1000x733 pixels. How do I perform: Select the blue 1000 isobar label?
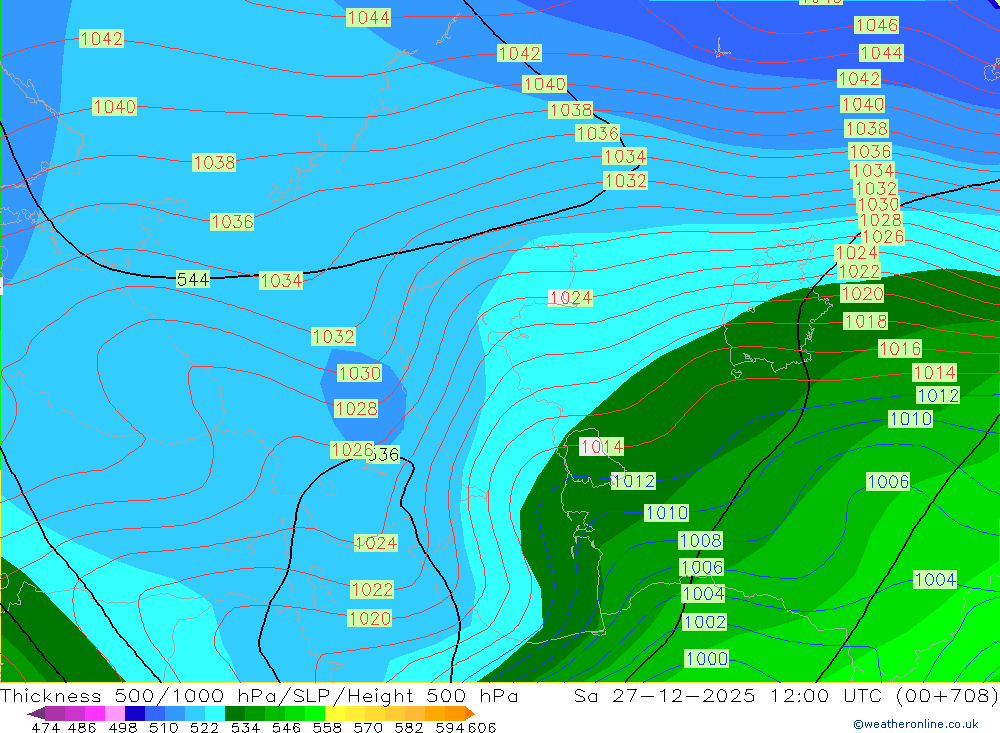pos(707,658)
